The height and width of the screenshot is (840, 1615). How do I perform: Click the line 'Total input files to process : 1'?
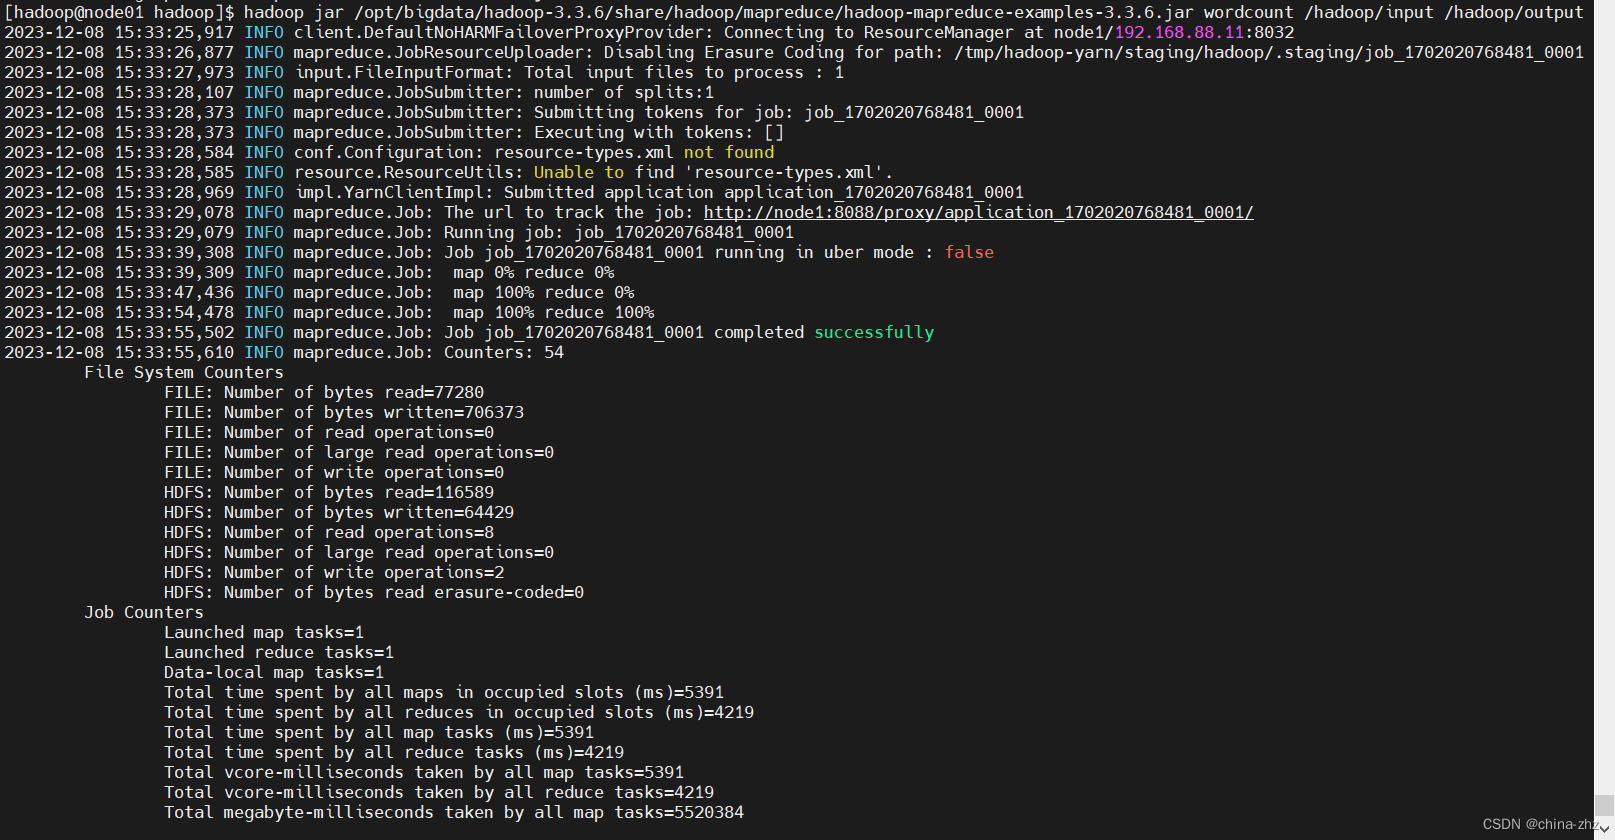[x=424, y=72]
